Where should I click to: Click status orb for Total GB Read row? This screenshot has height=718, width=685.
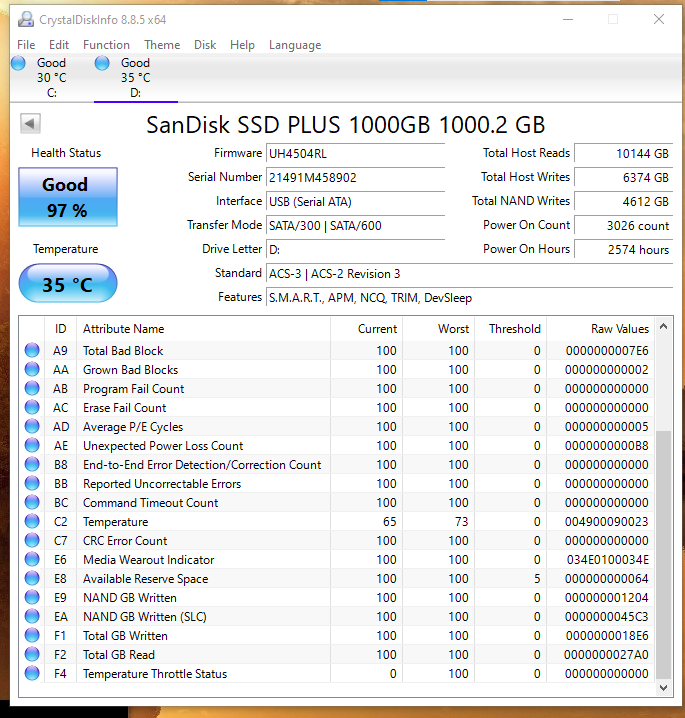32,654
